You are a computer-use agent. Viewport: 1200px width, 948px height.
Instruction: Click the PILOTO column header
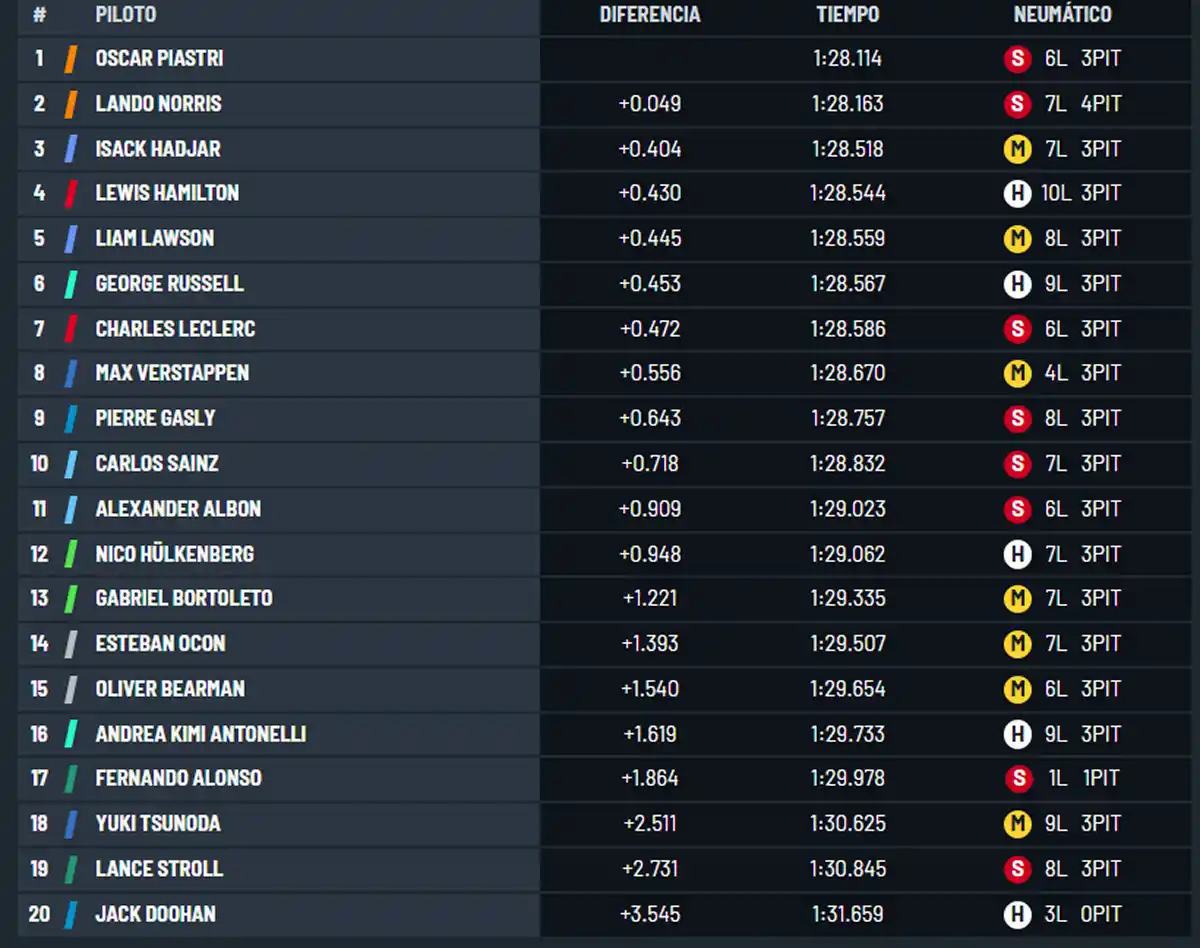pos(125,15)
